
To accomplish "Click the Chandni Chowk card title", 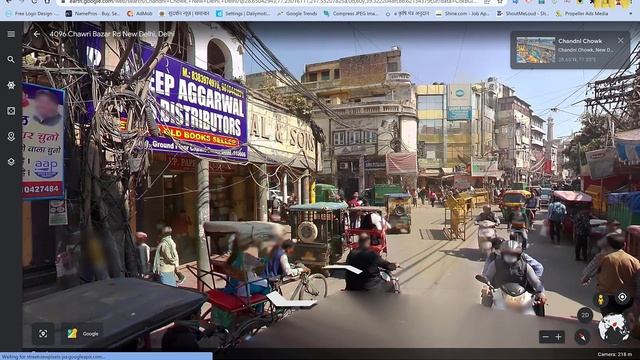I will coord(580,41).
